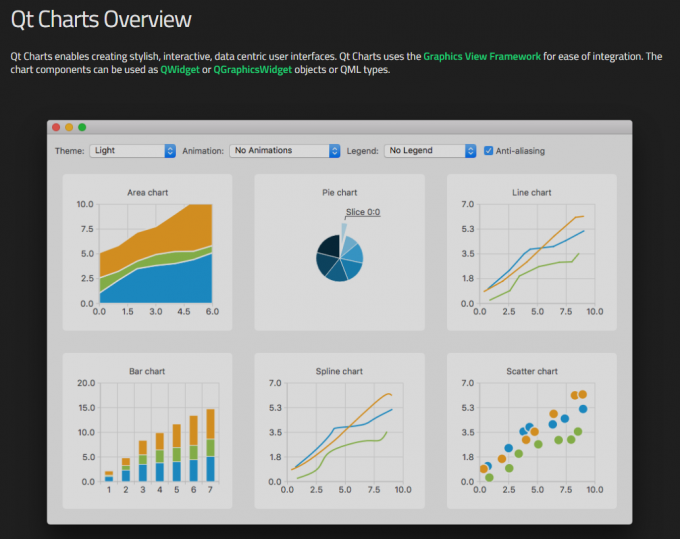Open the Graphics View Framework link
This screenshot has width=680, height=539.
click(482, 56)
